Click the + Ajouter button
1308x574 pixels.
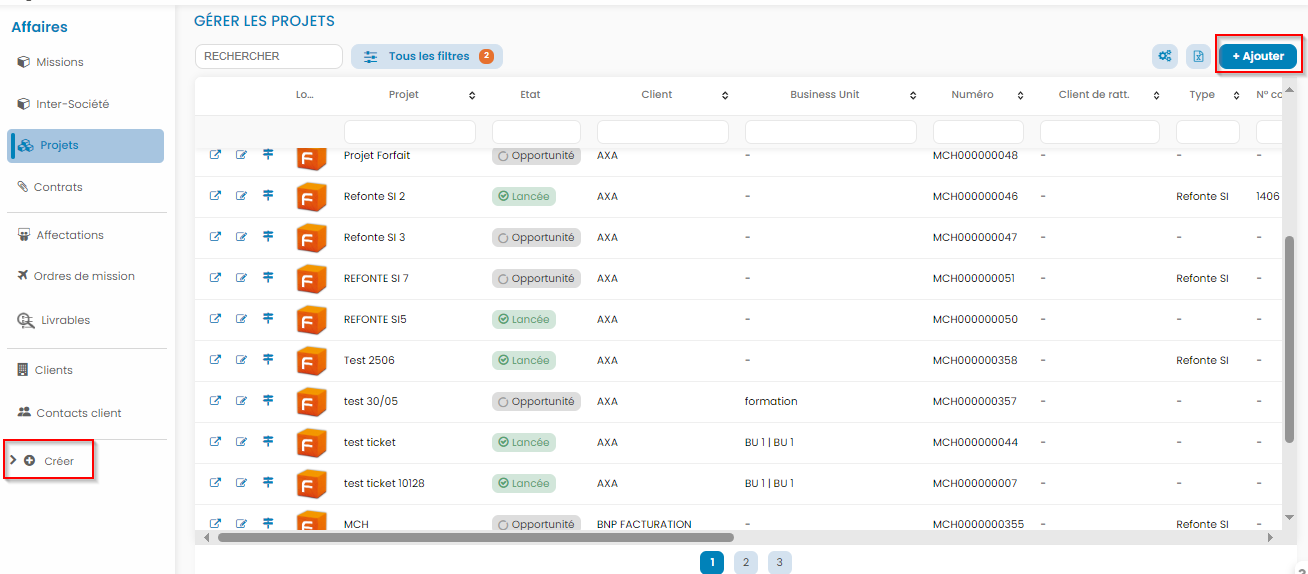1257,57
